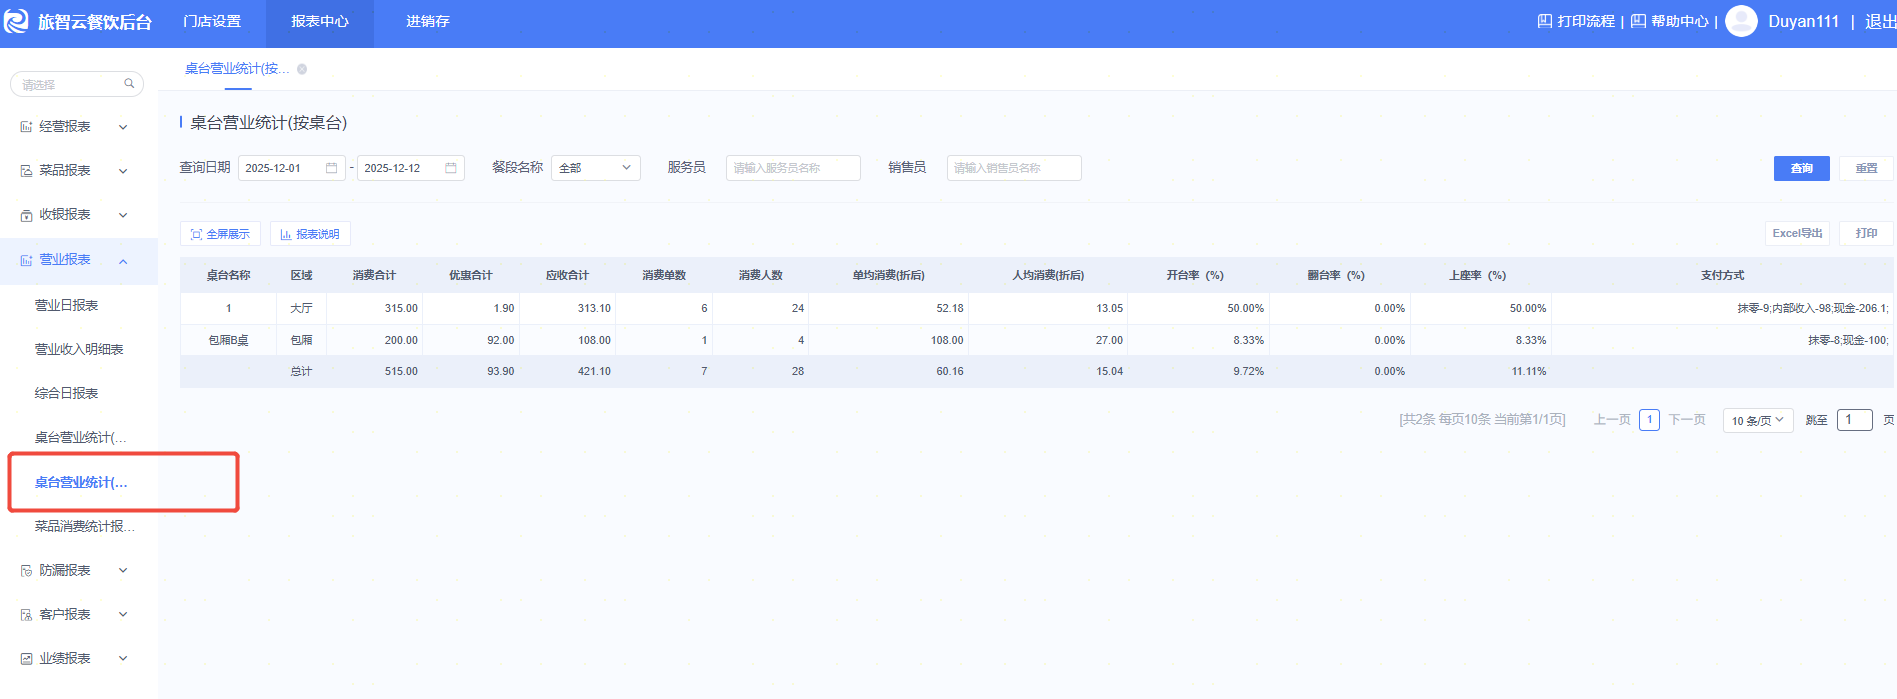1897x699 pixels.
Task: Open the 10 条/页 page size dropdown
Action: point(1757,421)
